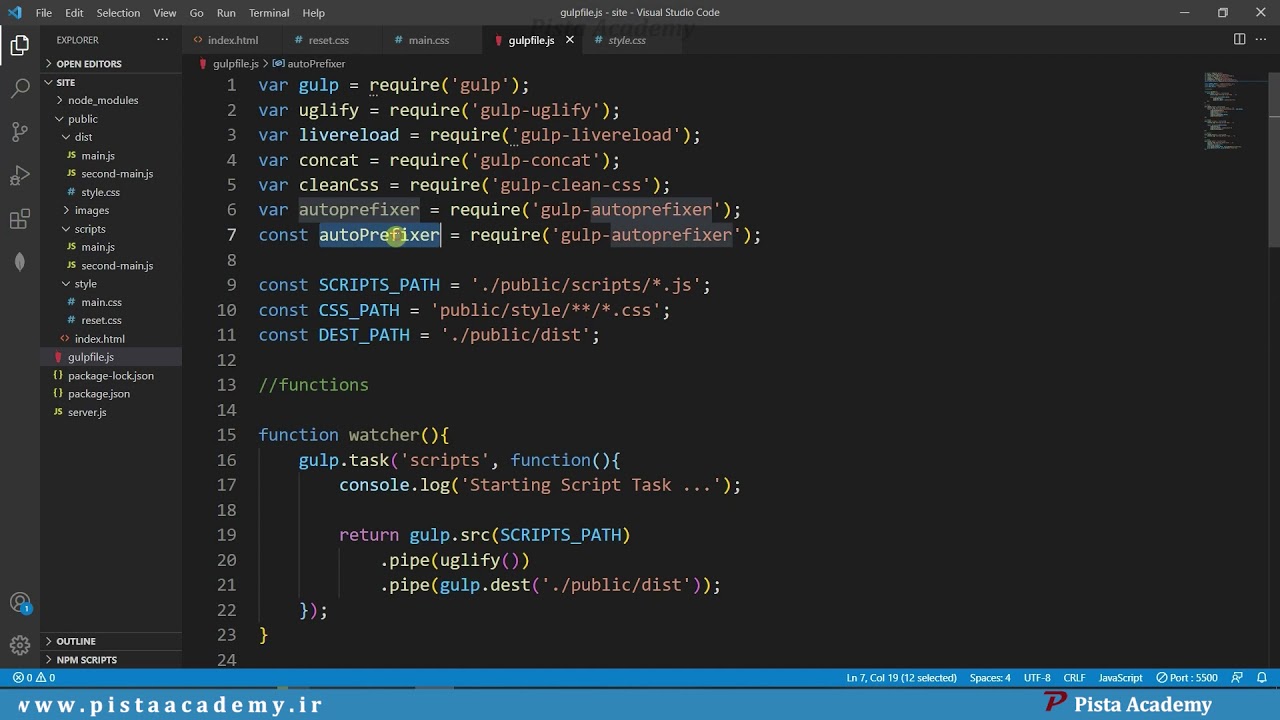Open the MongoDB leaf icon view
The image size is (1280, 720).
(x=20, y=262)
